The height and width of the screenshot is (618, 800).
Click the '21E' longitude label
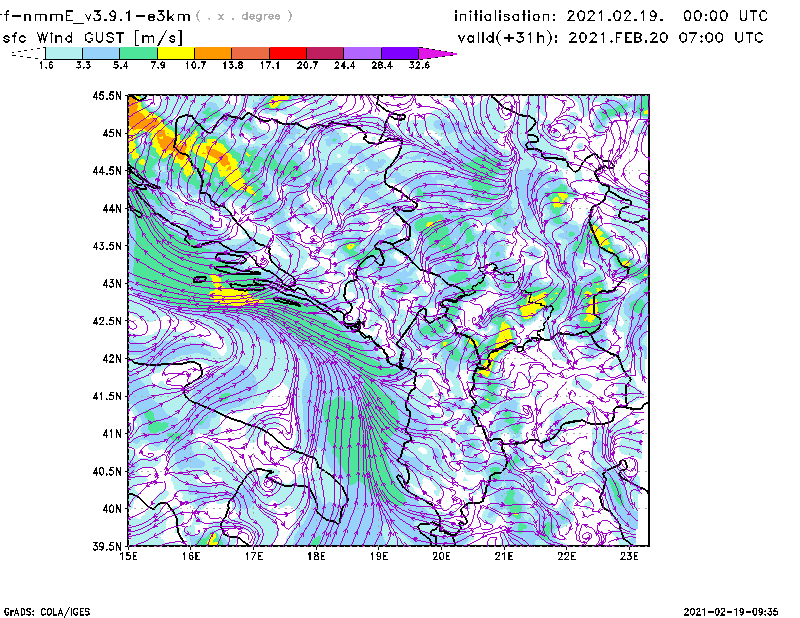pyautogui.click(x=504, y=556)
